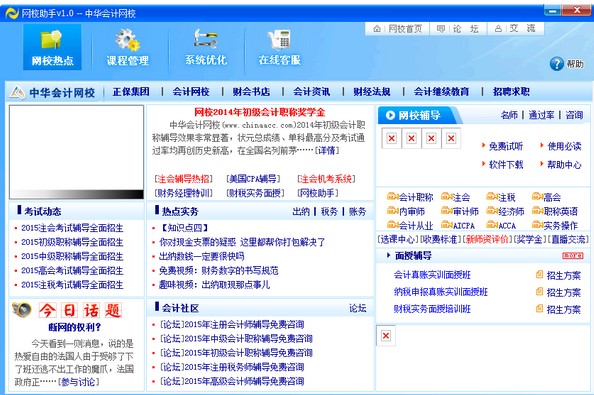Click the megaphone icon beside 今日话题
The image size is (594, 395).
22,310
